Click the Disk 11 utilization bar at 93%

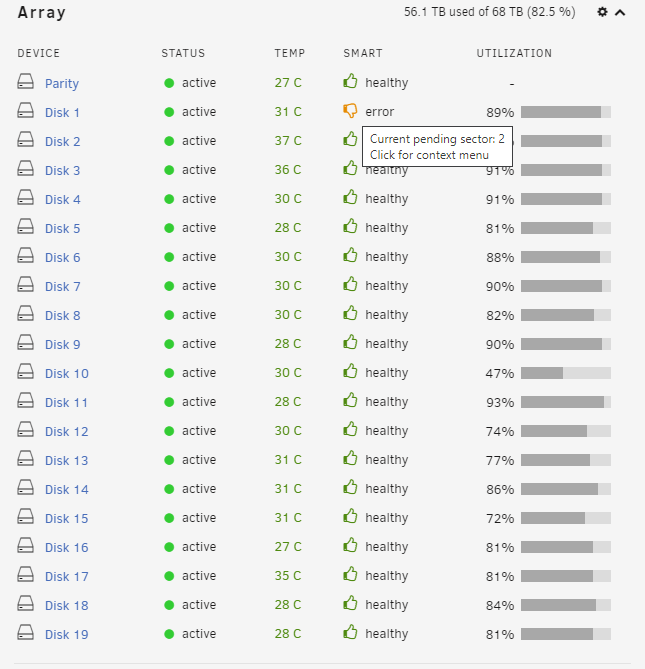566,402
